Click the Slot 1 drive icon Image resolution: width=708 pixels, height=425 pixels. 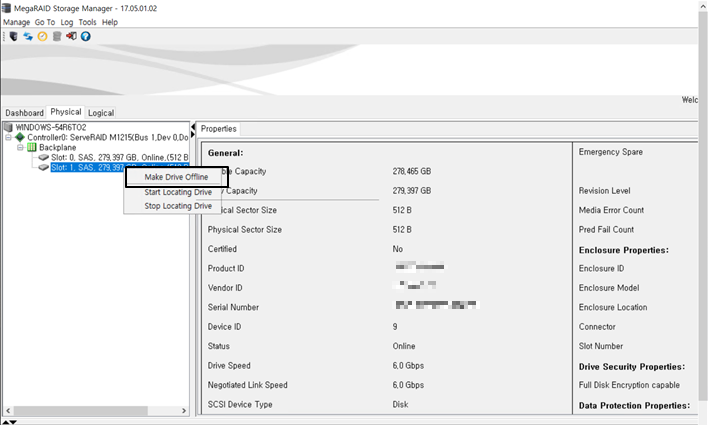pyautogui.click(x=43, y=168)
